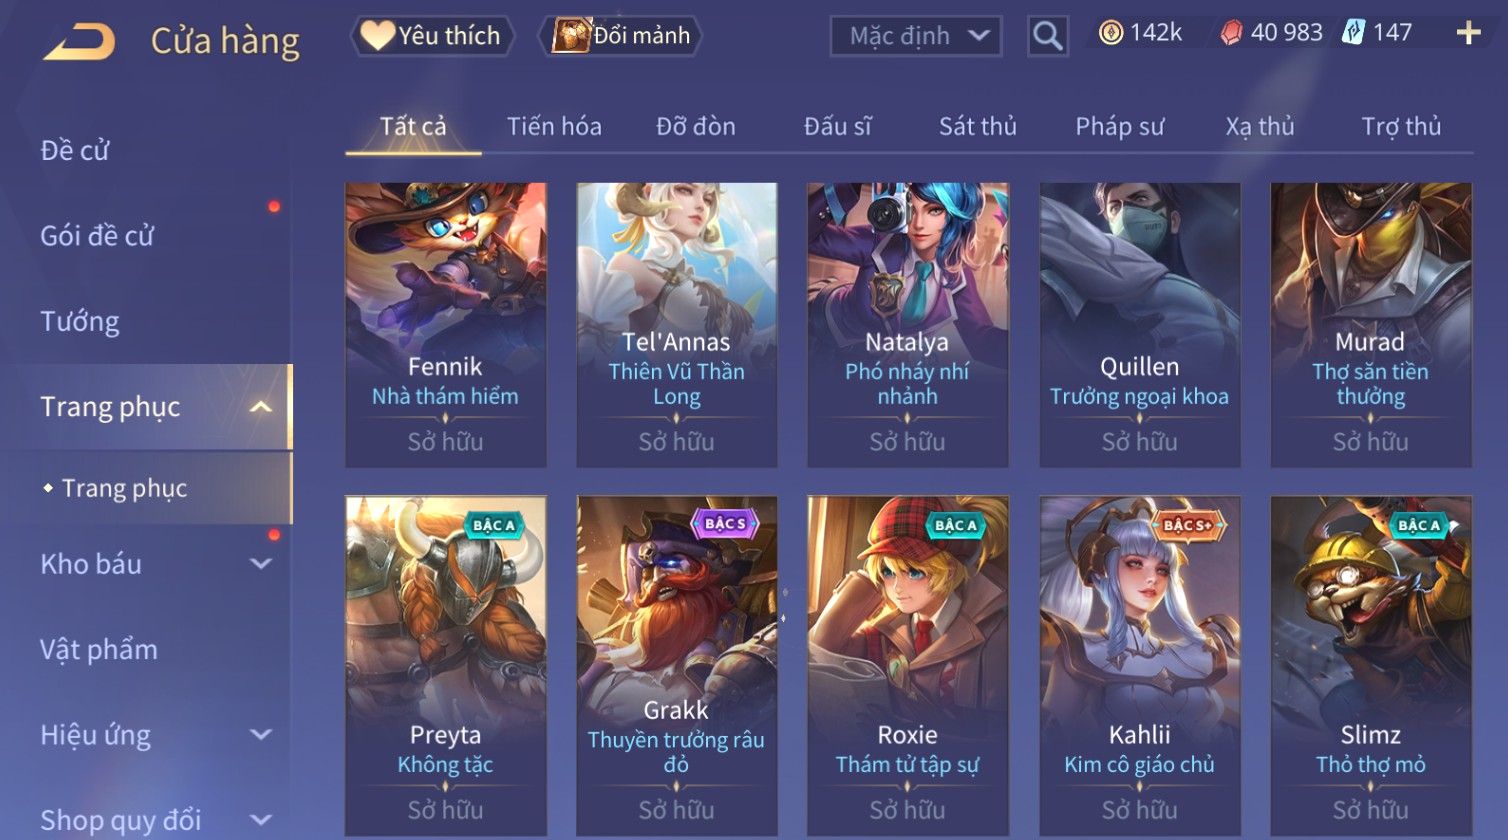The image size is (1508, 840).
Task: Click the blue voucher currency icon
Action: tap(1353, 33)
